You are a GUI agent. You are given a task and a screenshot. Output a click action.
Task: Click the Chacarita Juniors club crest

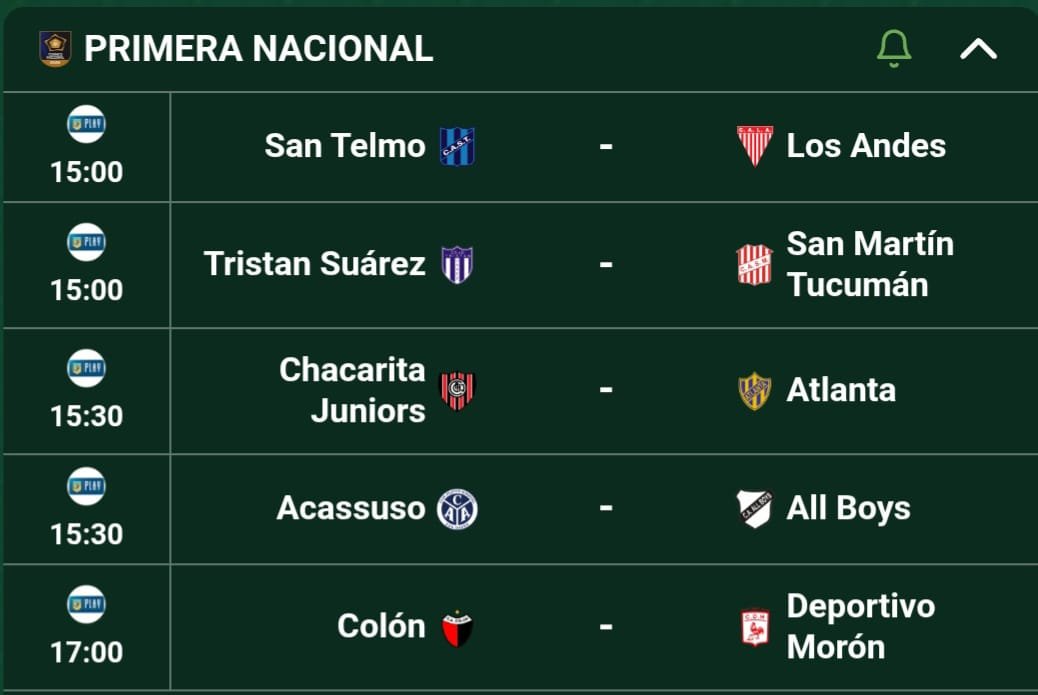[457, 391]
